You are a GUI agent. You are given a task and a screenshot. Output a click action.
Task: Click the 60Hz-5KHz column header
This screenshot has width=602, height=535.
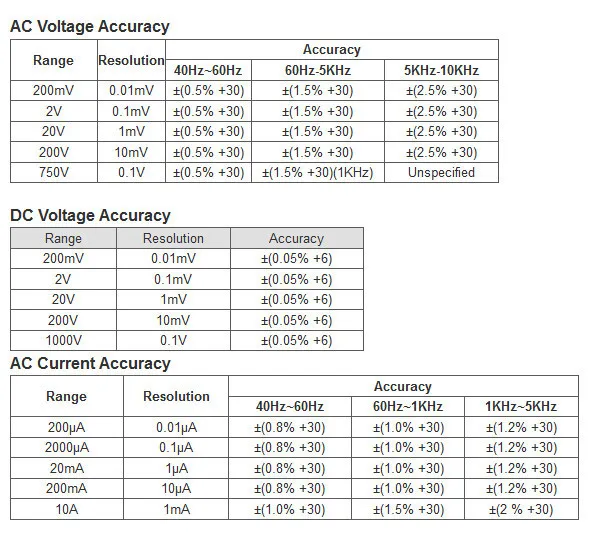point(318,70)
